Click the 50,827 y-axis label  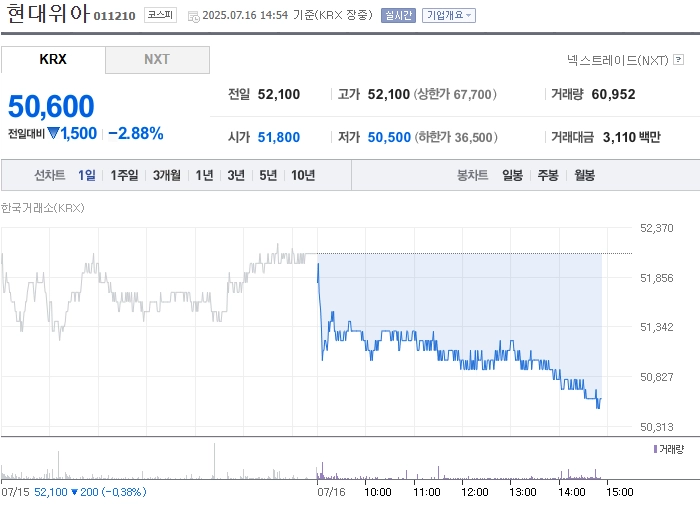657,377
